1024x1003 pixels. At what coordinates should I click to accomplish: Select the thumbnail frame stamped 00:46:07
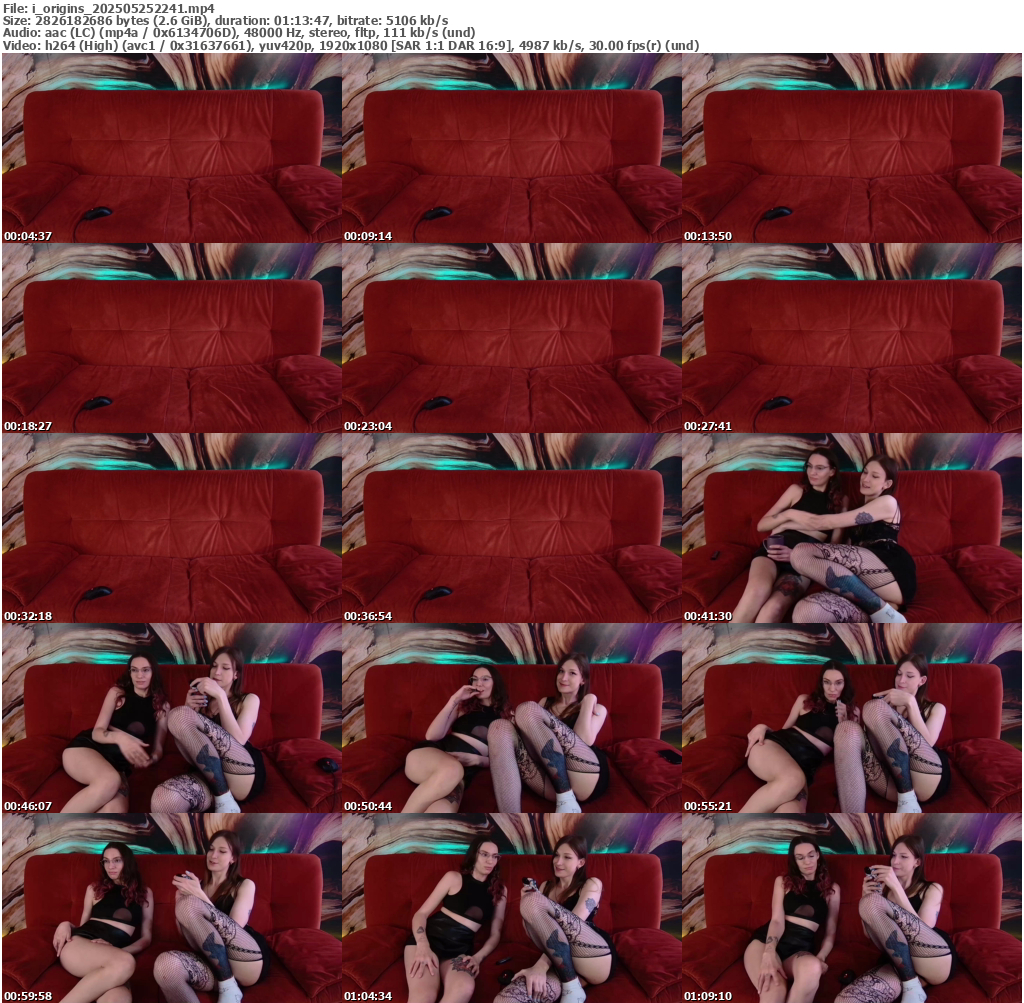click(x=172, y=718)
